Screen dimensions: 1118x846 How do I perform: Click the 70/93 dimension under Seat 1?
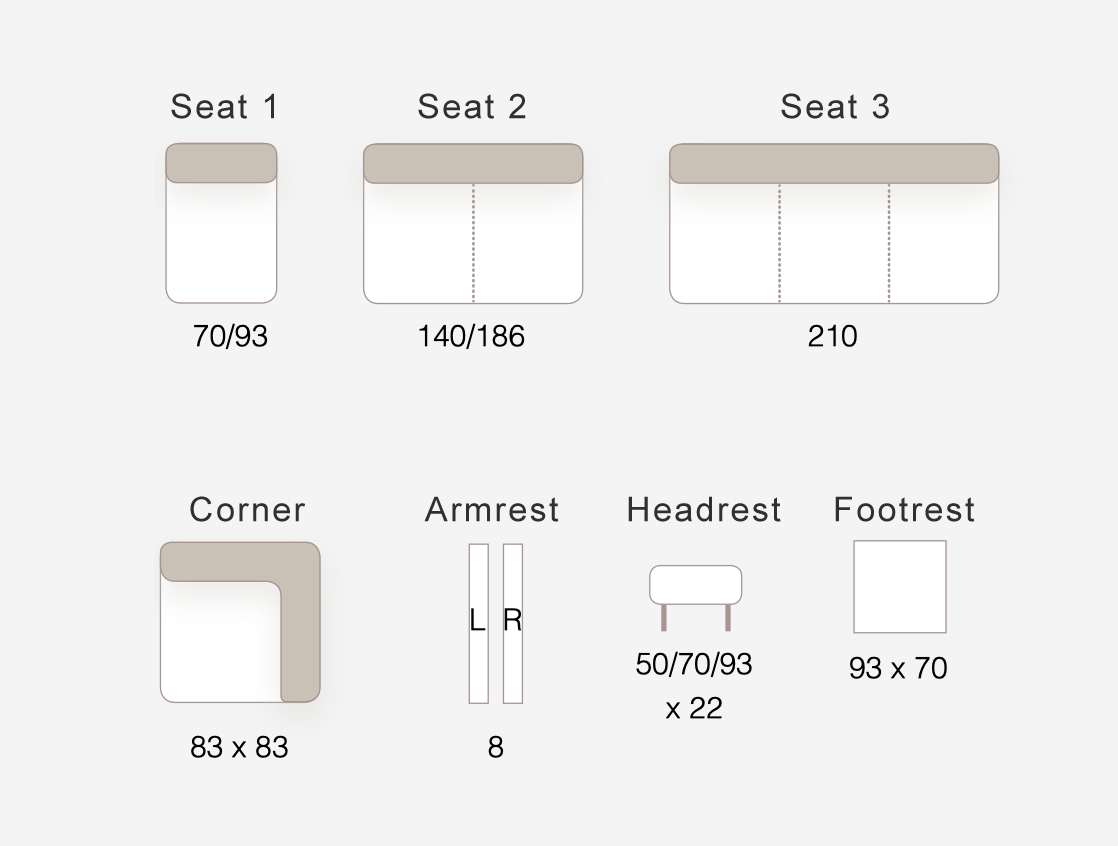pyautogui.click(x=231, y=336)
